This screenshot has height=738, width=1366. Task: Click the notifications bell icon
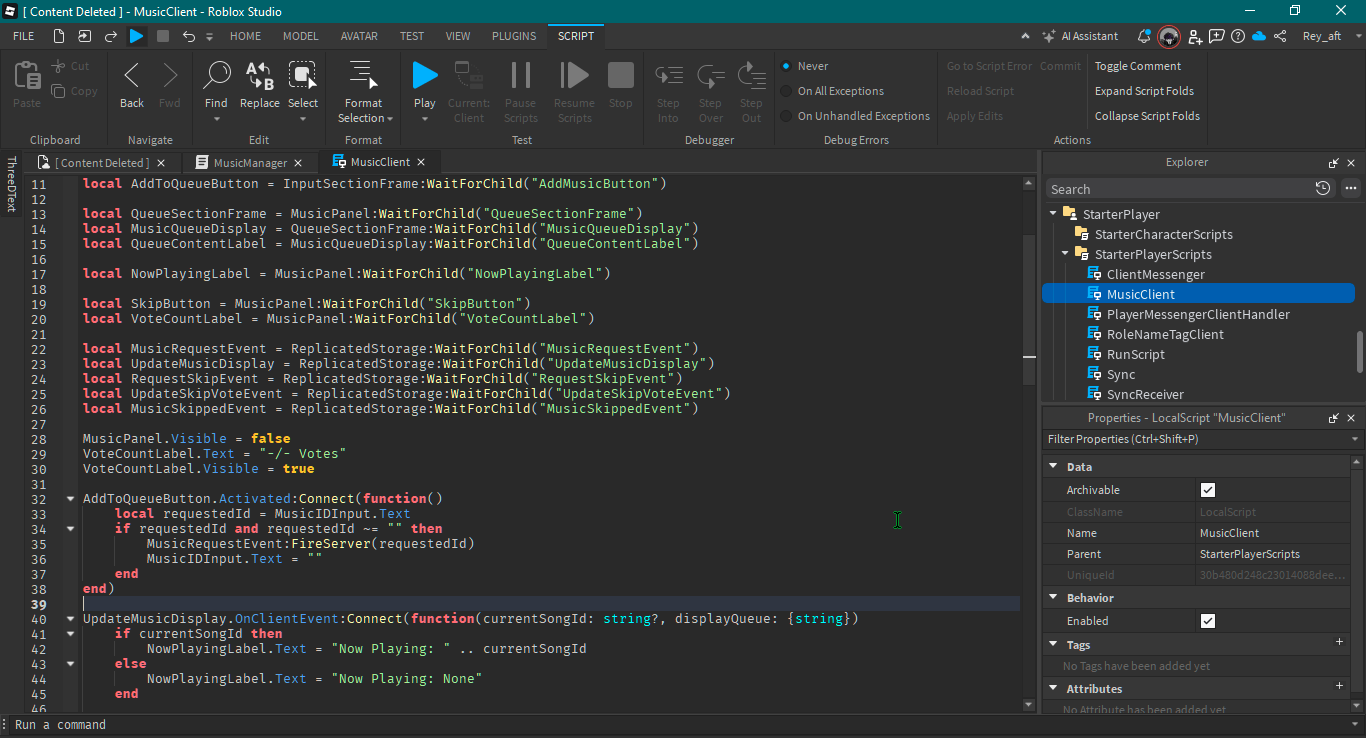1144,36
